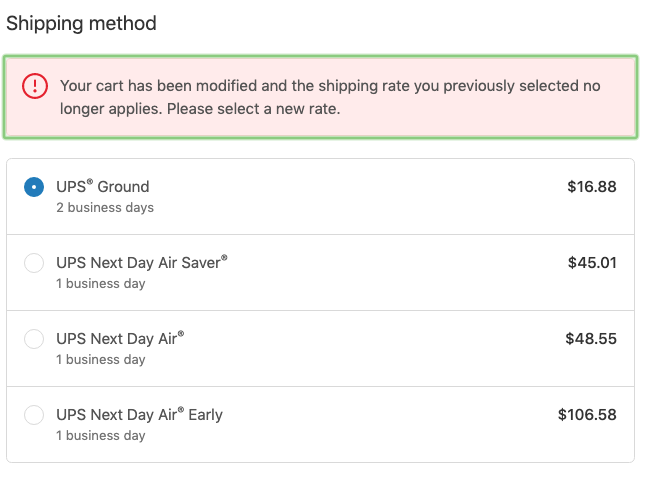Click the red exclamation warning icon
648x486 pixels.
[x=35, y=86]
